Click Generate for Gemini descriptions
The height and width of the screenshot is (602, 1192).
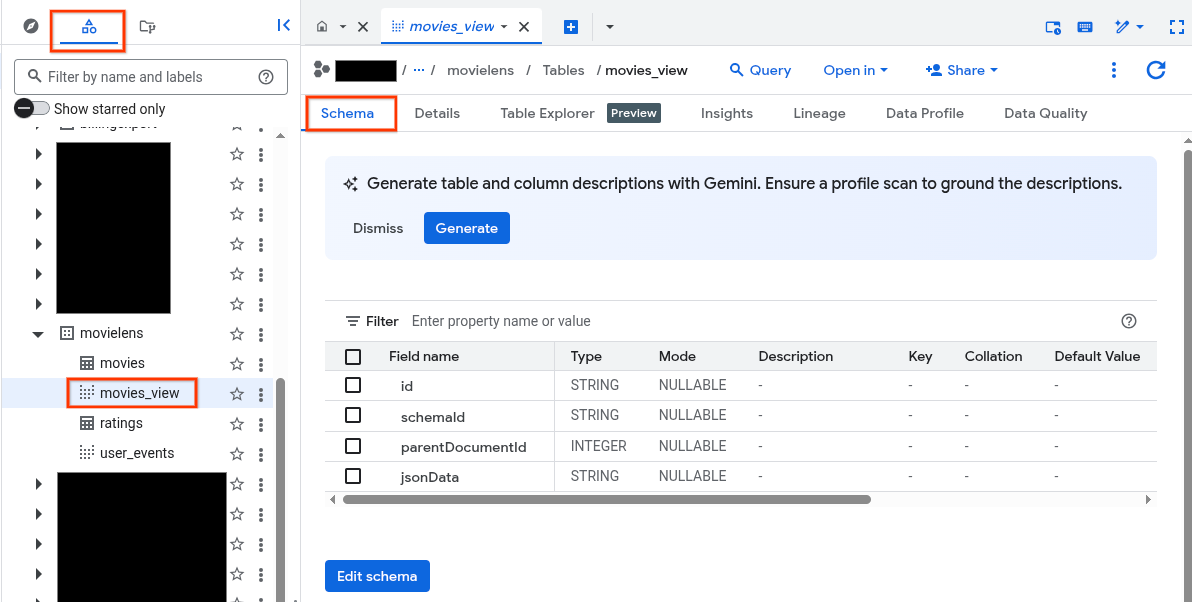click(466, 228)
